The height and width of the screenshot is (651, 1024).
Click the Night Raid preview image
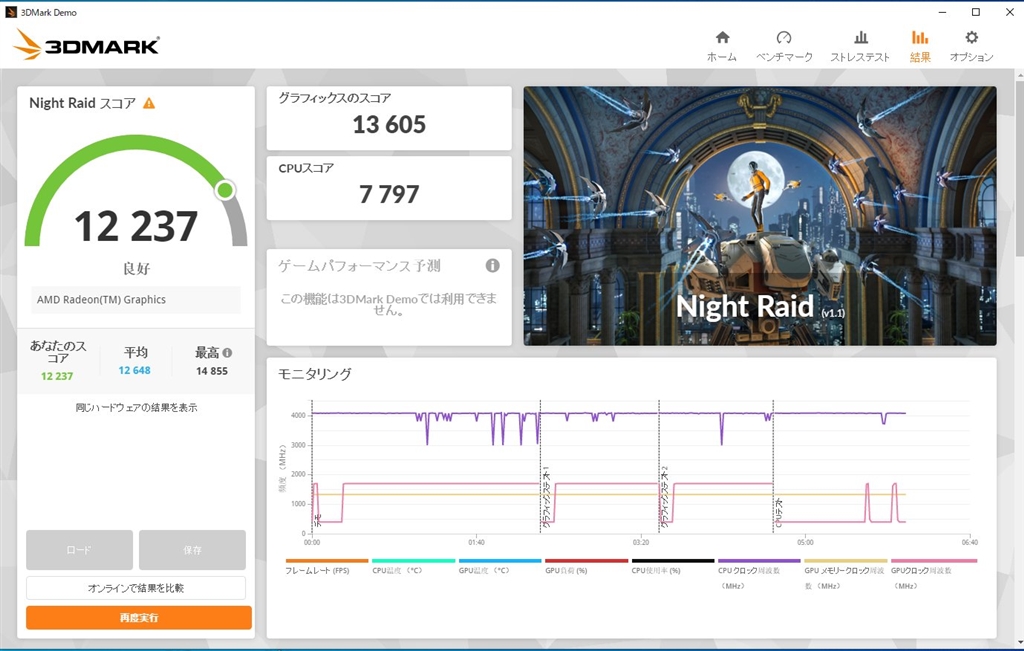click(760, 215)
